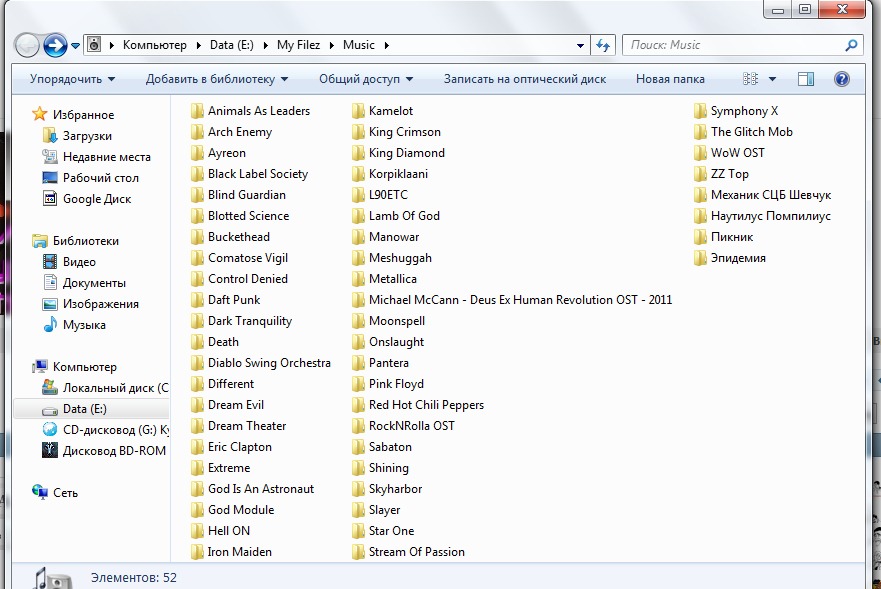Click the refresh button beside the address bar

(603, 45)
